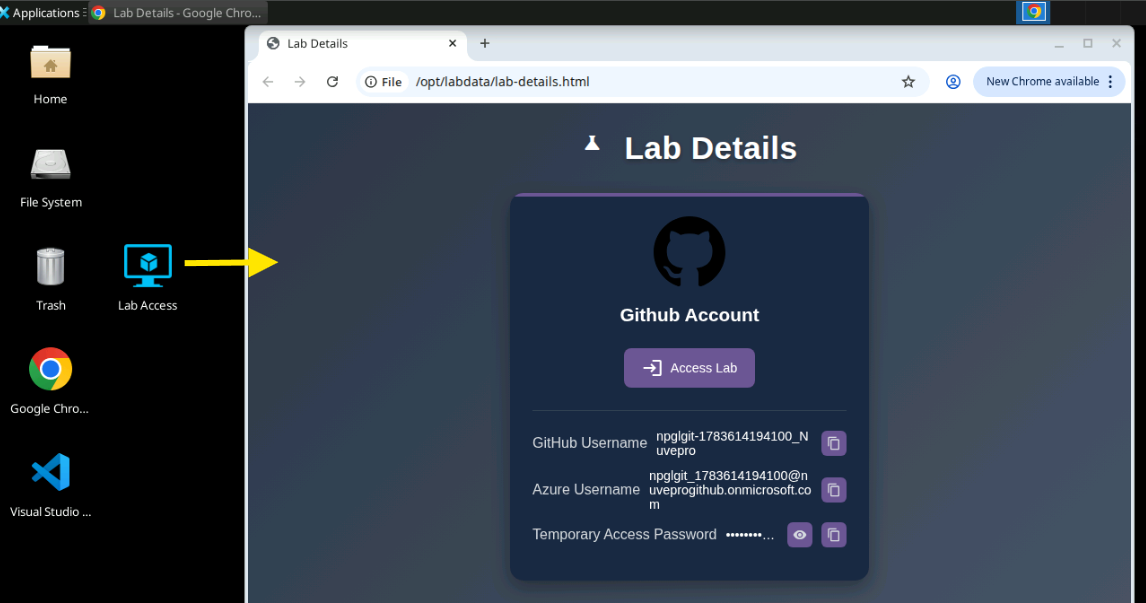Viewport: 1146px width, 603px height.
Task: Click the New Chrome available button
Action: [x=1042, y=82]
